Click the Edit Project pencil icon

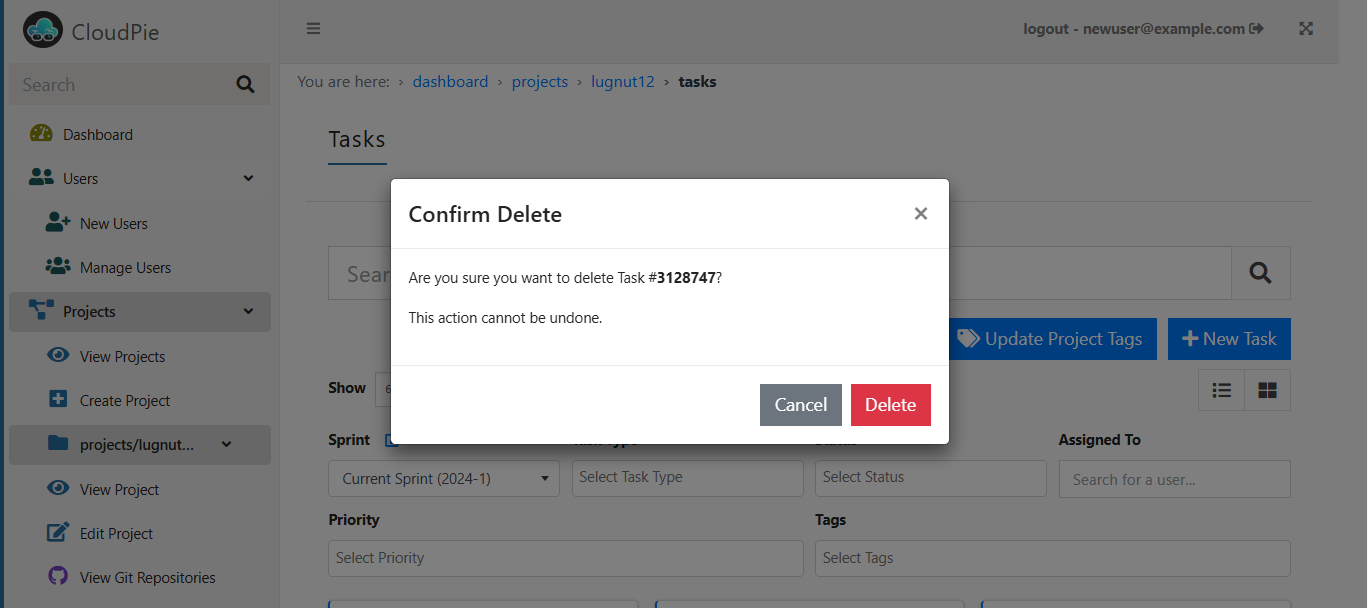click(x=58, y=533)
